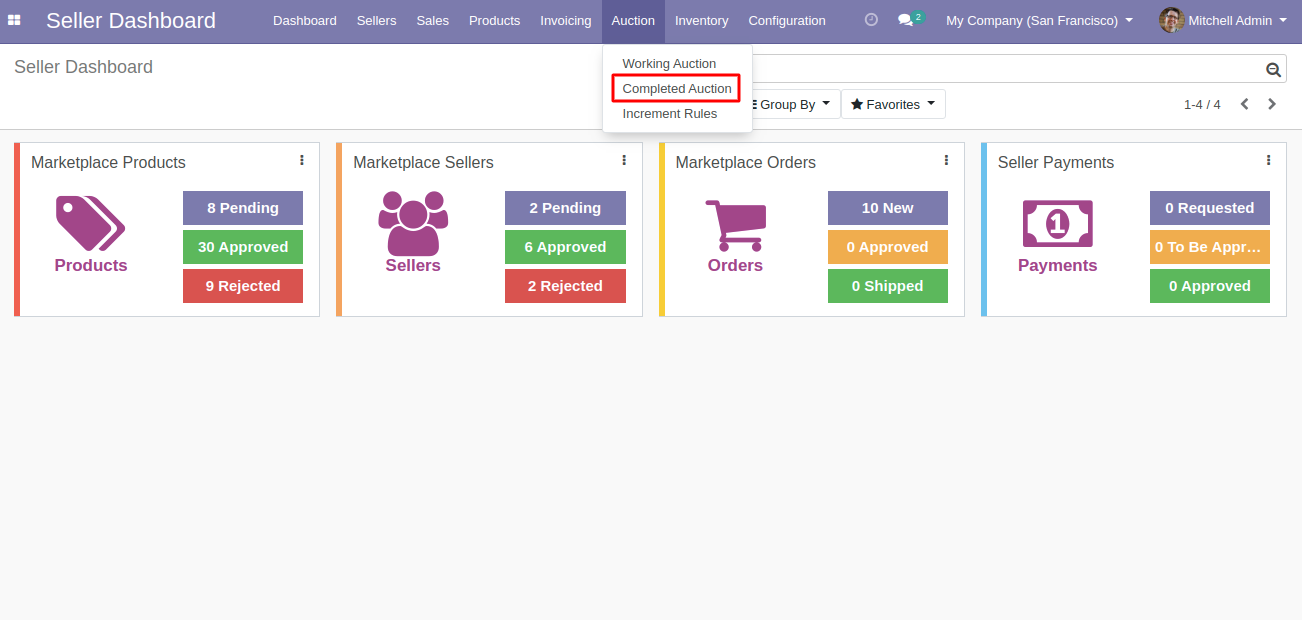The image size is (1302, 620).
Task: Click Seller Dashboard breadcrumb text
Action: coord(83,67)
